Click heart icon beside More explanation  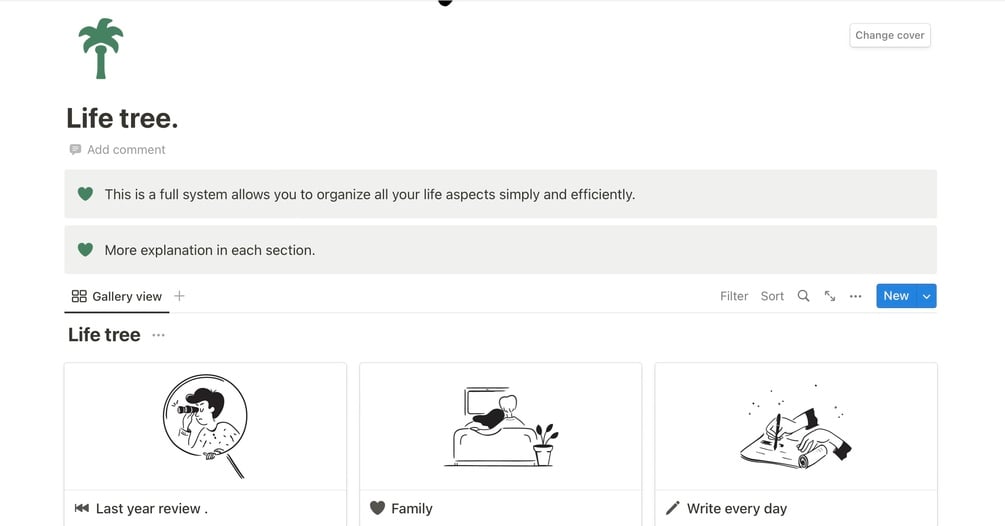[x=86, y=250]
